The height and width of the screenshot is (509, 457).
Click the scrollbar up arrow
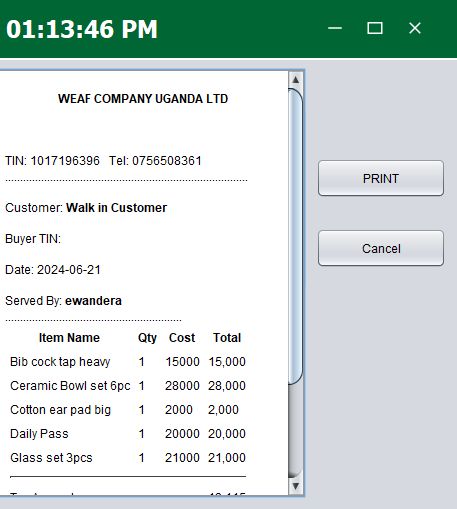click(296, 79)
